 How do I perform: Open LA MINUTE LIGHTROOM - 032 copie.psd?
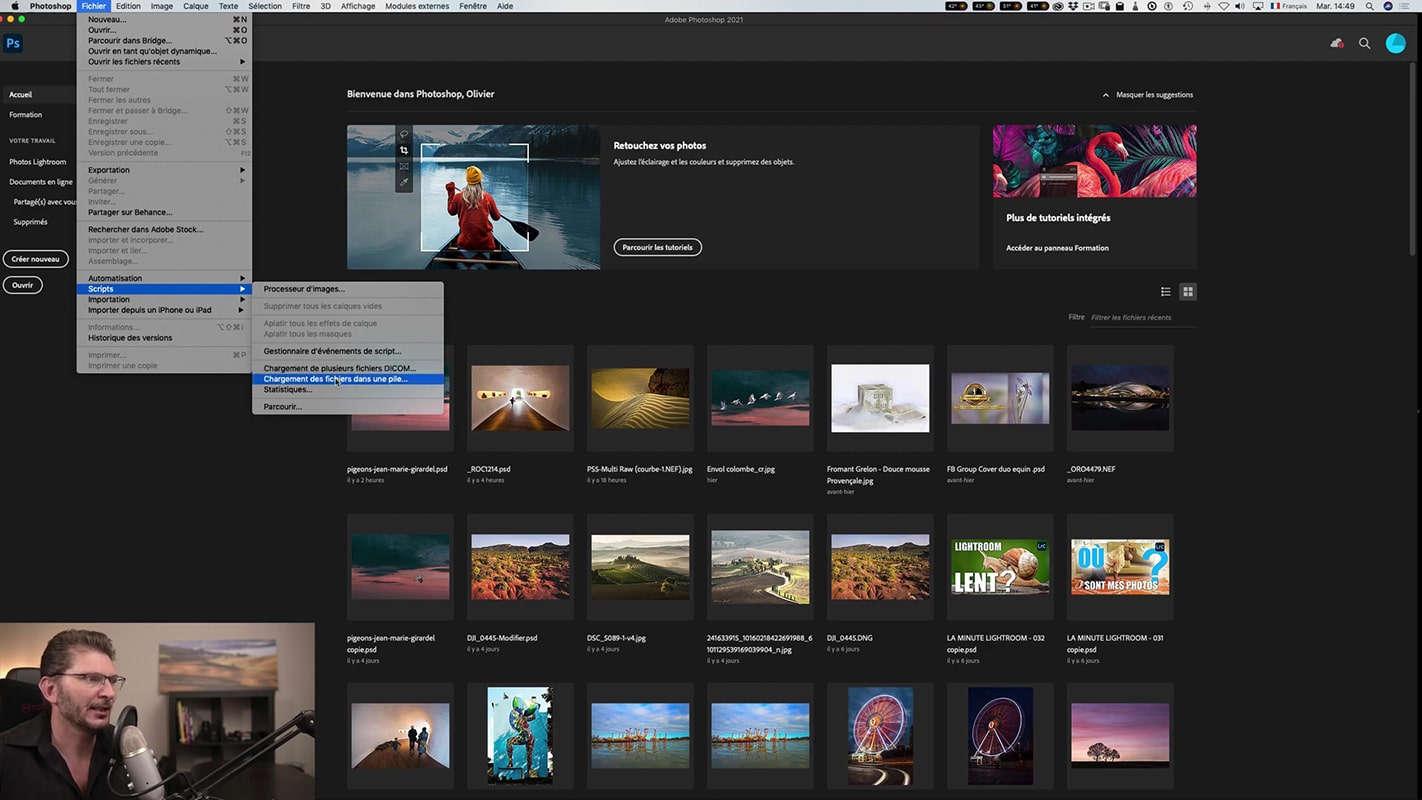pyautogui.click(x=1000, y=567)
